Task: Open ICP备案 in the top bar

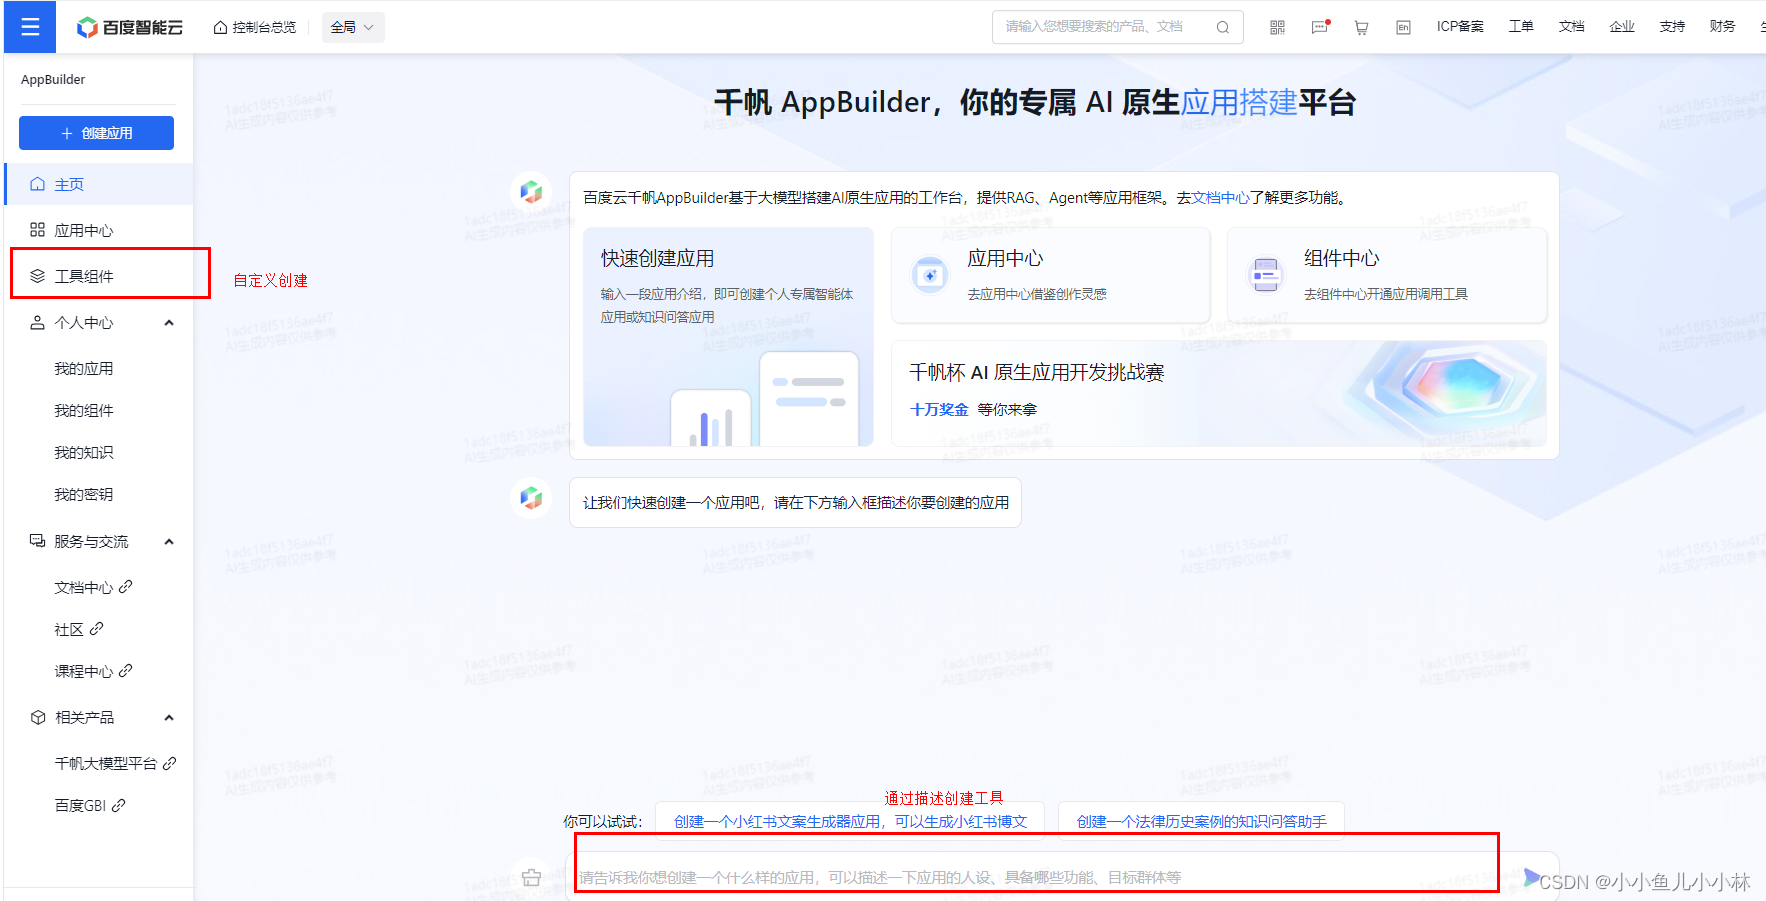Action: click(1460, 26)
